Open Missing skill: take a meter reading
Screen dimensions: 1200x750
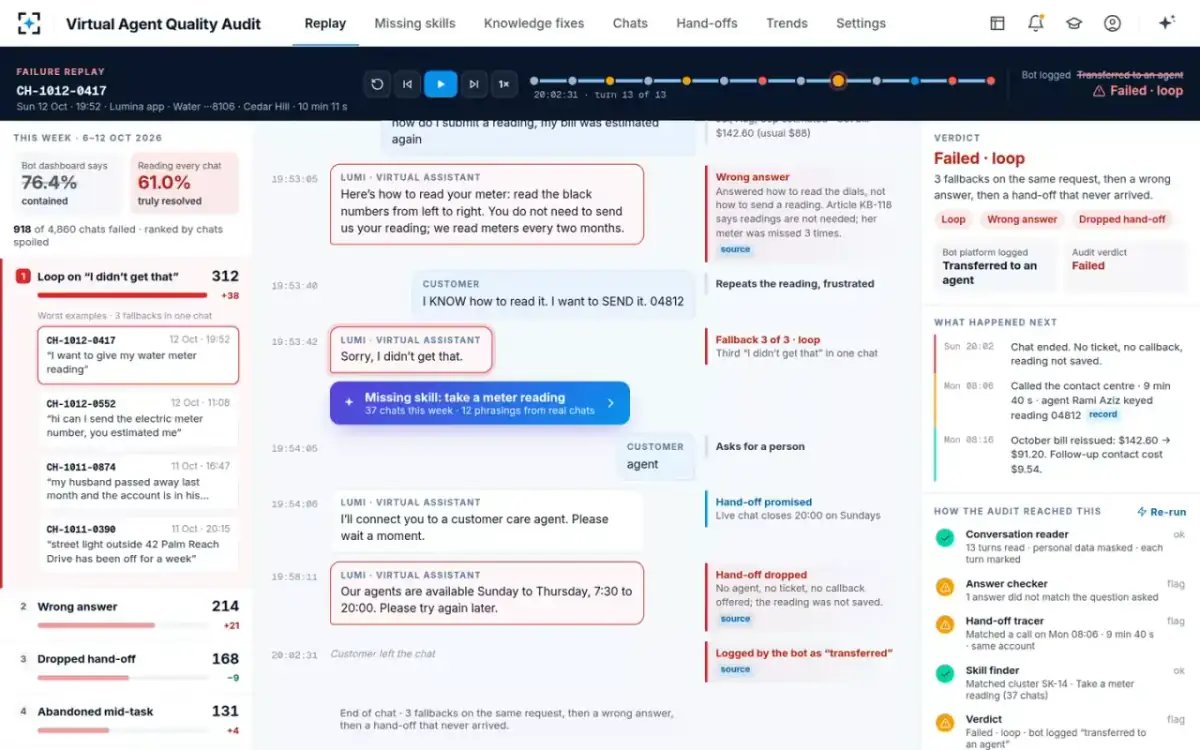coord(480,403)
